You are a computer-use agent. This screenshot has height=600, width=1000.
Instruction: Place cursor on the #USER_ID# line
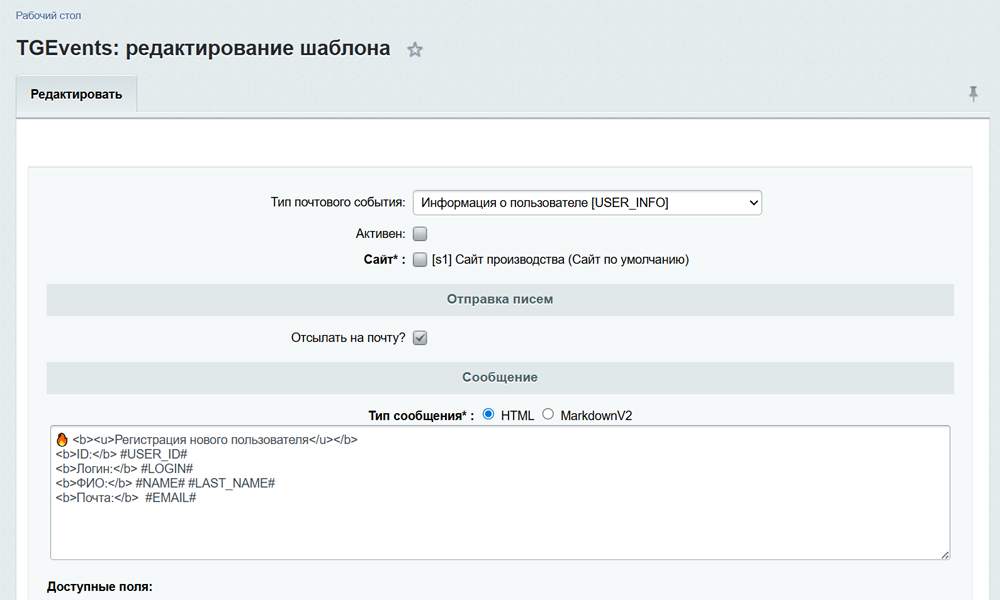(160, 454)
